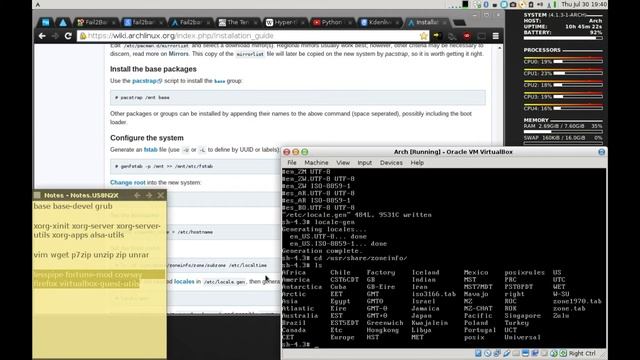Follow the fstab link
Image resolution: width=640 pixels, height=360 pixels.
[x=151, y=150]
